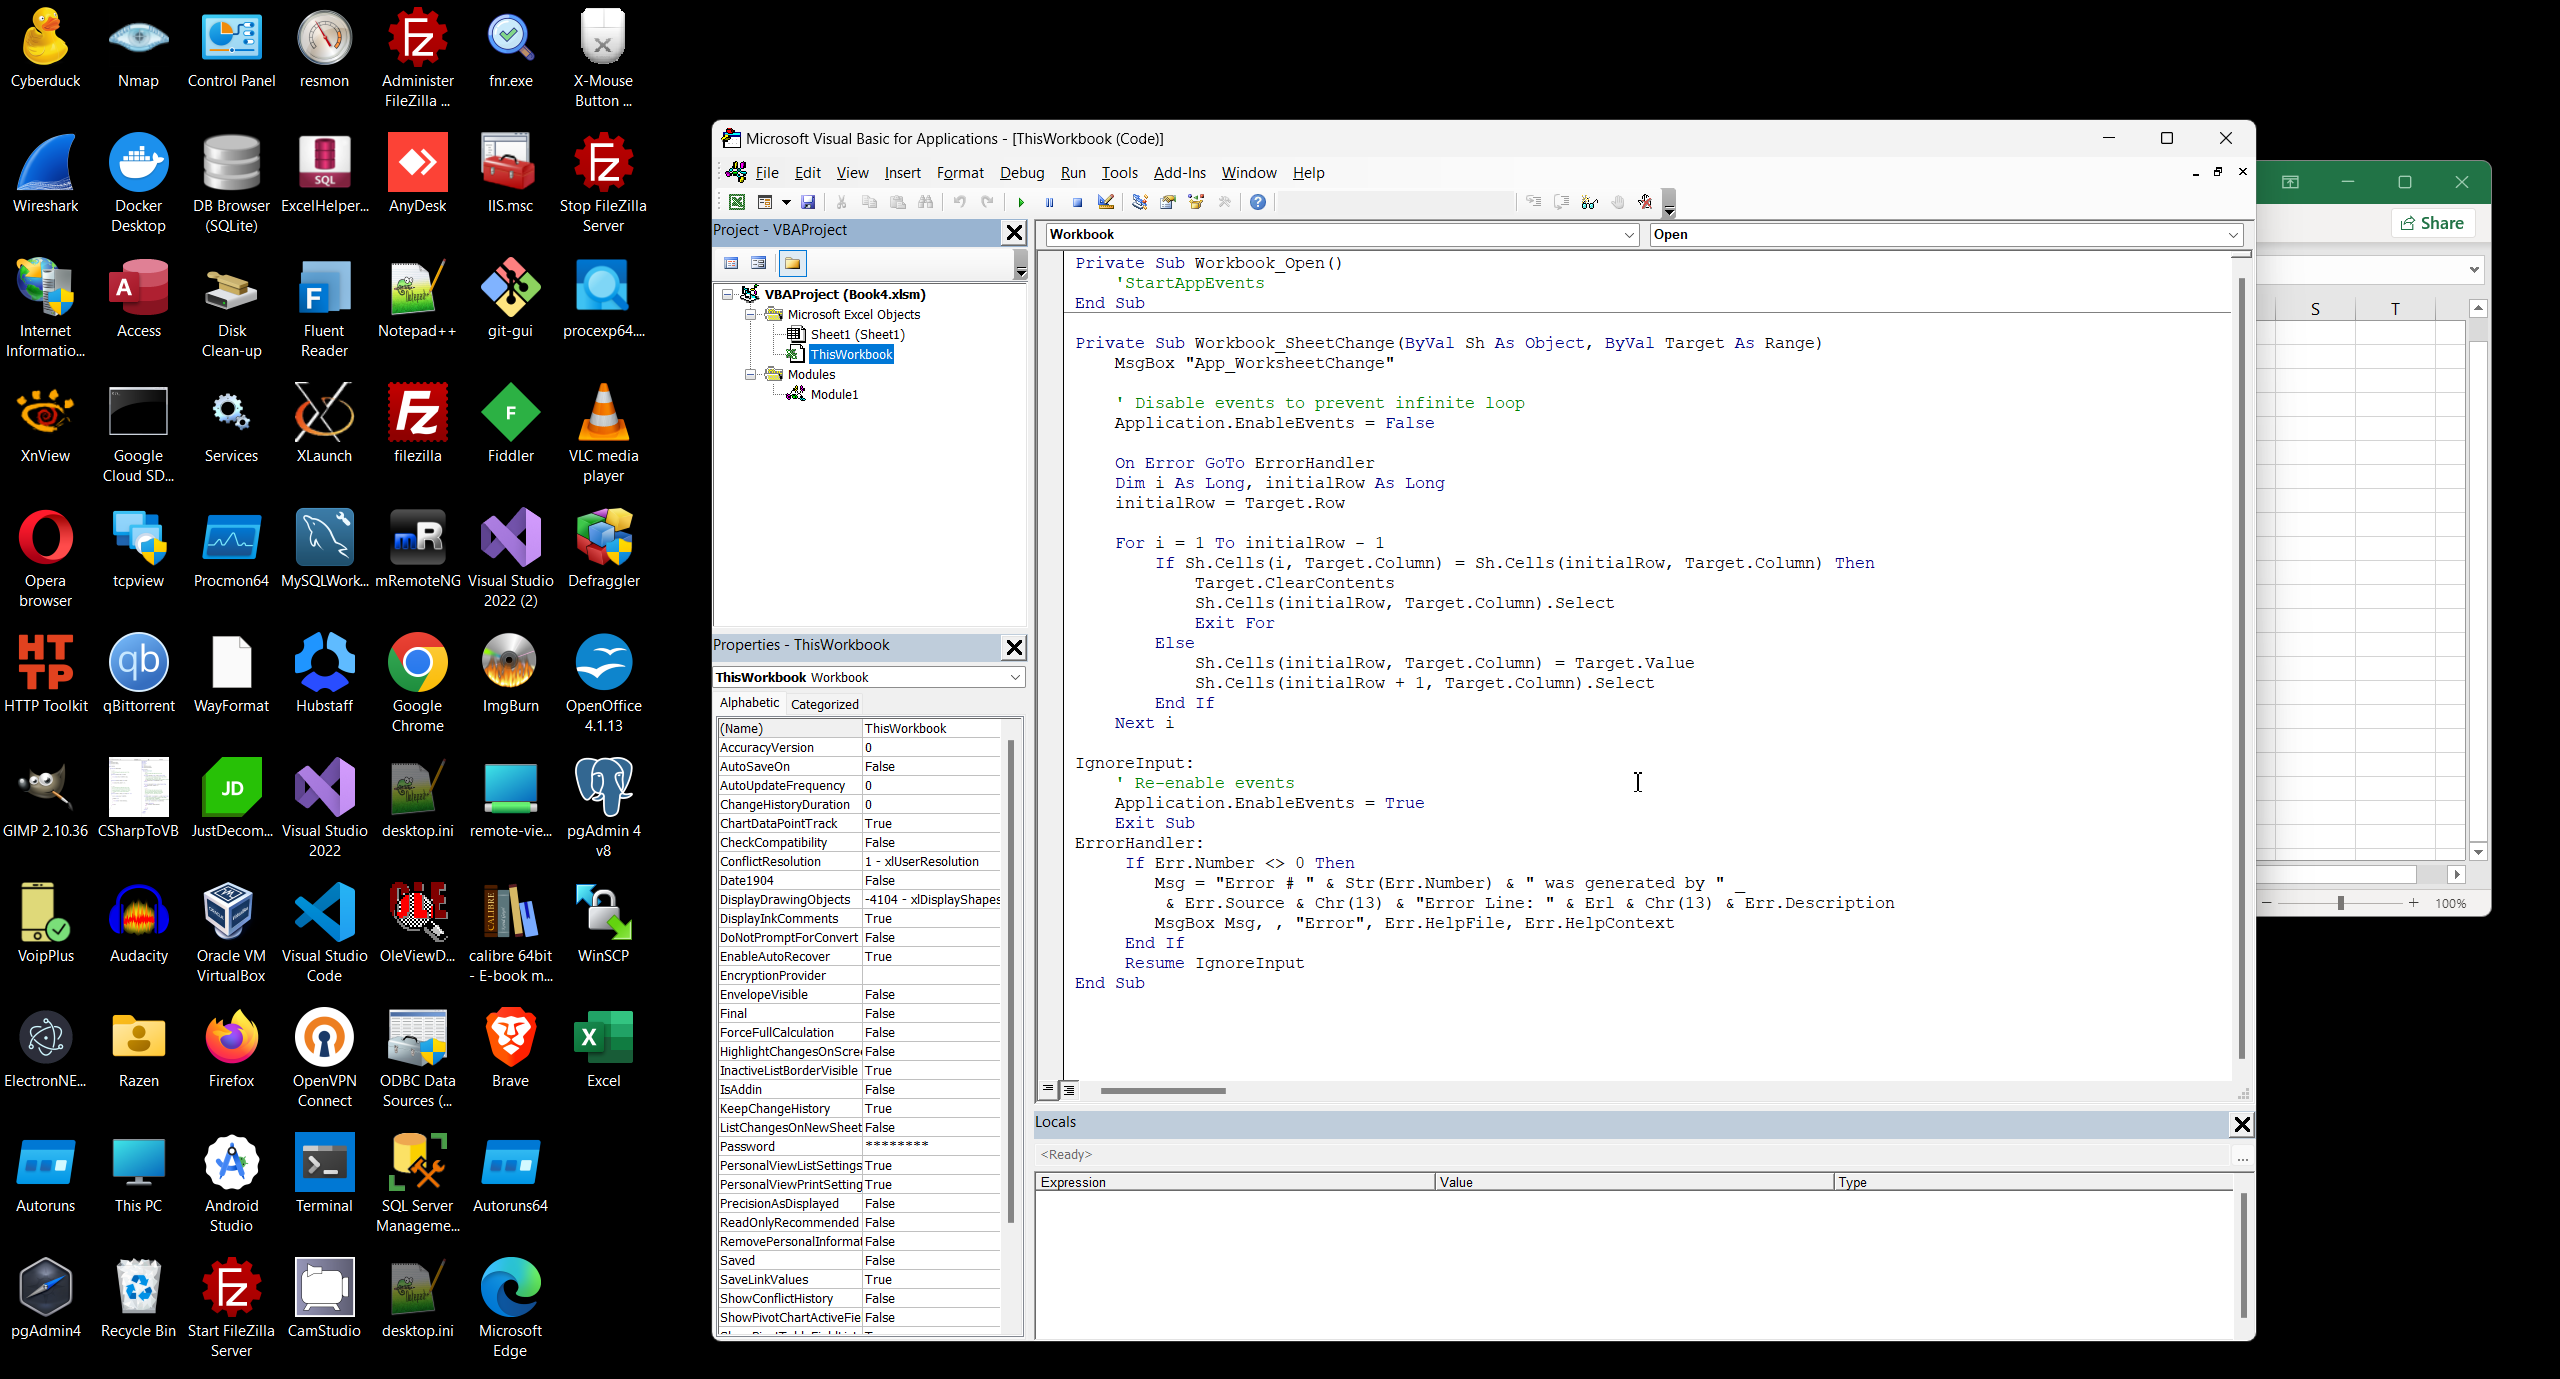2560x1379 pixels.
Task: Open the Workbook object dropdown
Action: pos(1629,235)
